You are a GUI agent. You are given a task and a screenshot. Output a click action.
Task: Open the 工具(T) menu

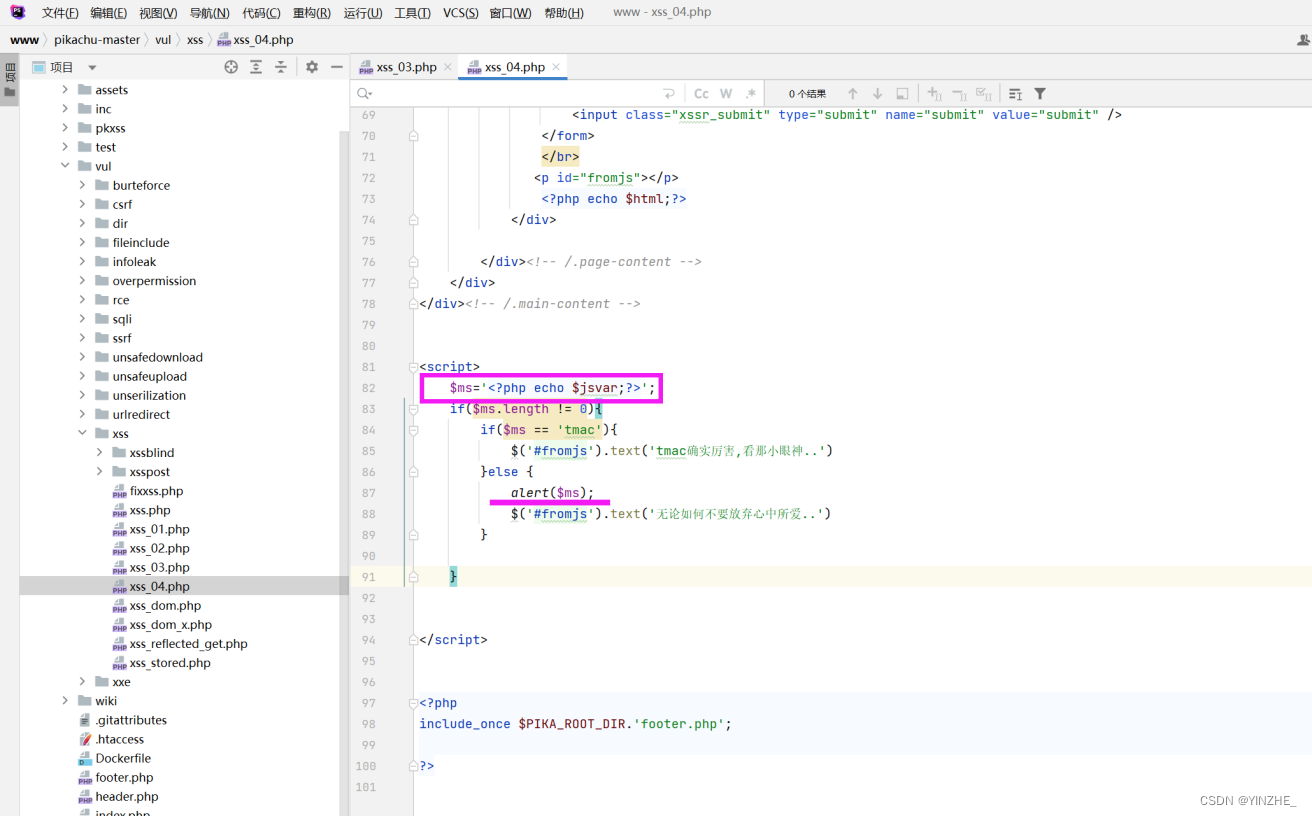pyautogui.click(x=412, y=13)
